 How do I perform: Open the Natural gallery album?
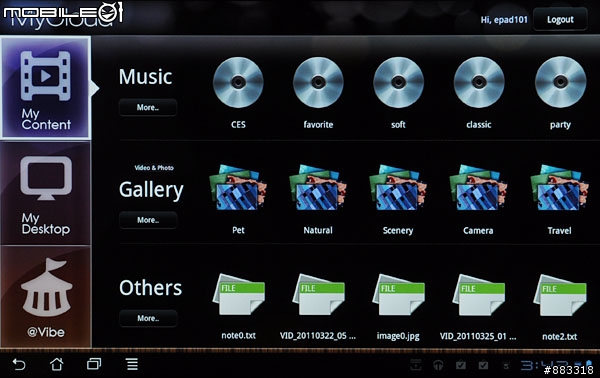click(x=318, y=187)
